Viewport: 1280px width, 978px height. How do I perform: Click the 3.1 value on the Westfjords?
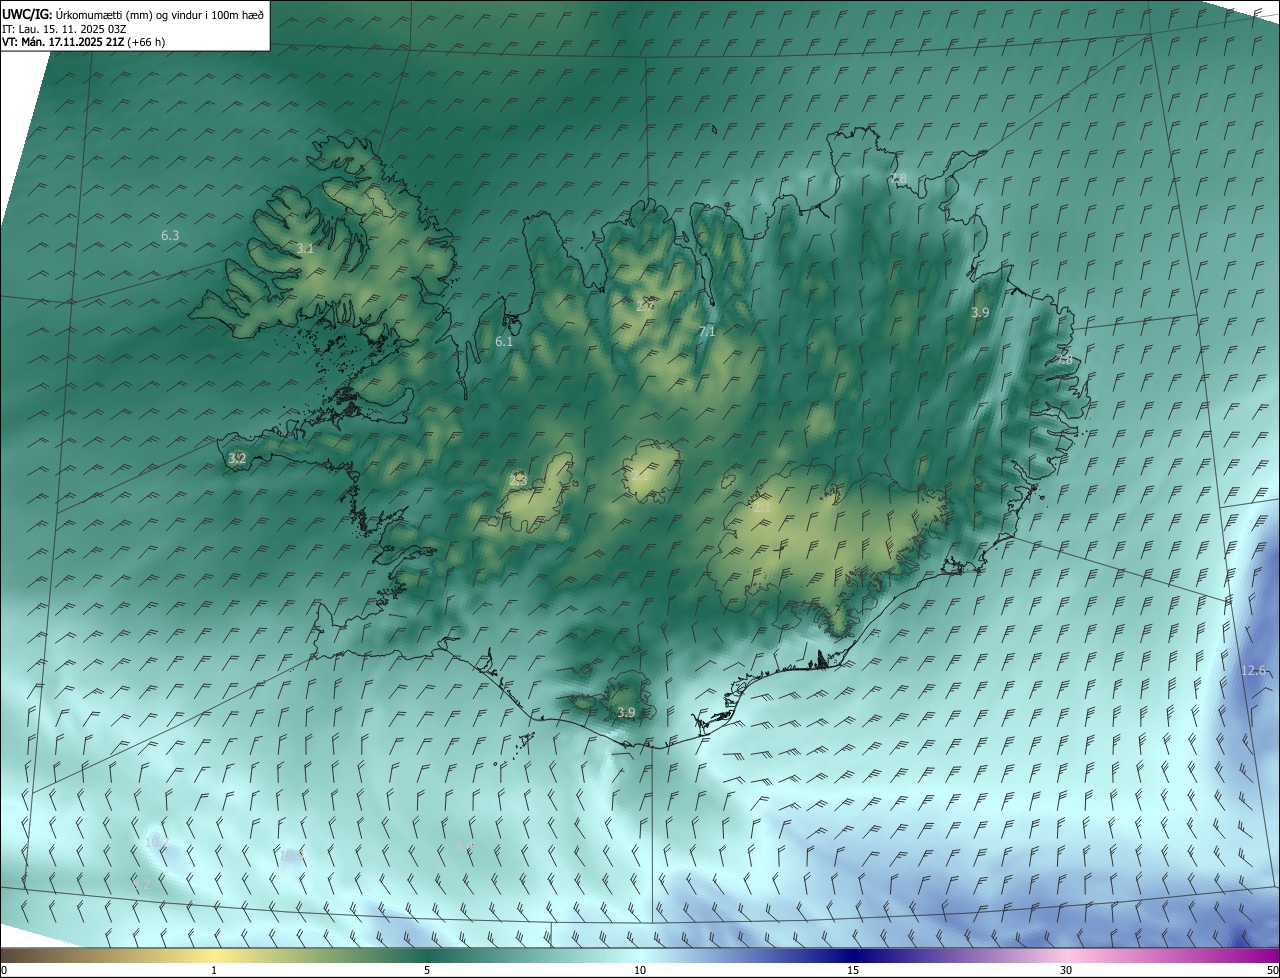click(x=305, y=249)
